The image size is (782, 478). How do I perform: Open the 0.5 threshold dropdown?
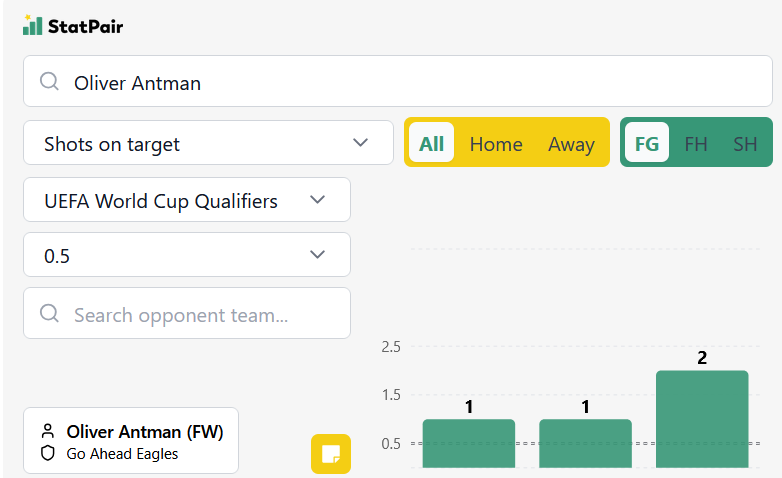(x=187, y=254)
